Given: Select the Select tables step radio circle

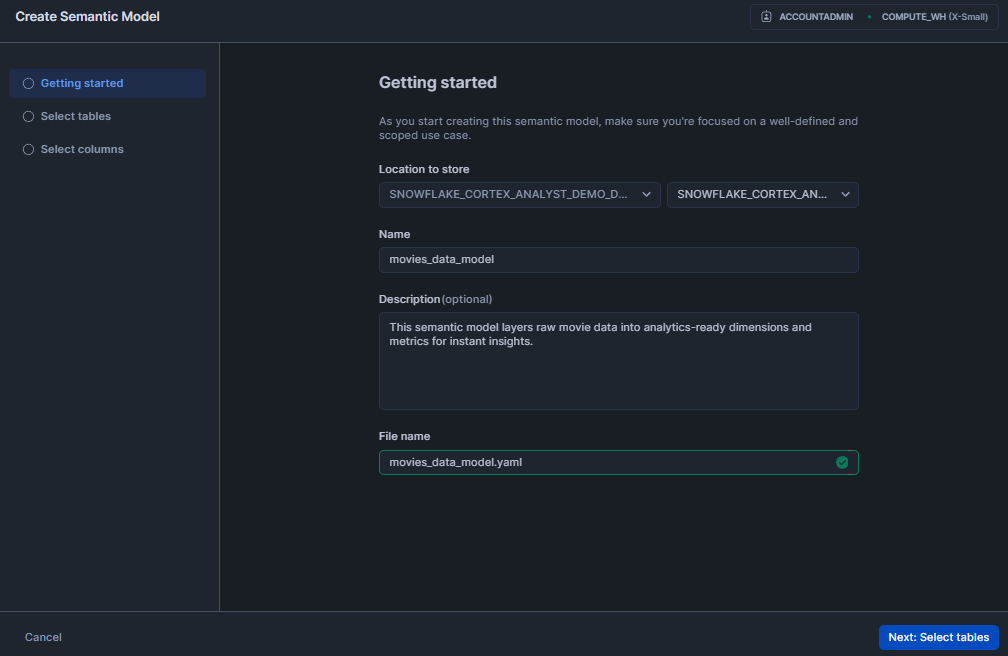Looking at the screenshot, I should tap(28, 116).
